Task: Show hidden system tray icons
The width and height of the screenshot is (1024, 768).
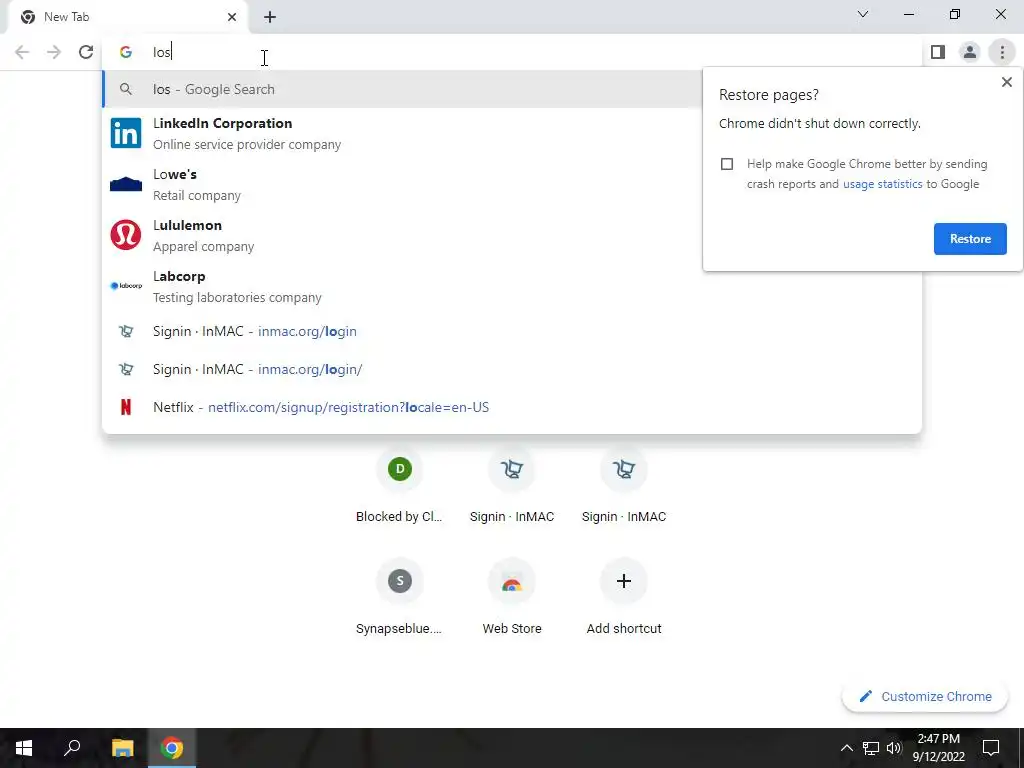Action: tap(846, 748)
